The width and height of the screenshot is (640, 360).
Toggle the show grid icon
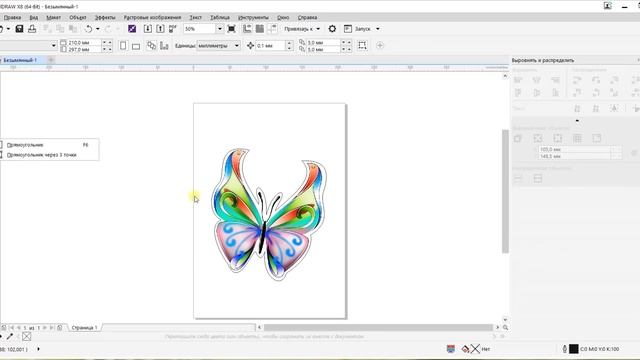click(x=260, y=29)
